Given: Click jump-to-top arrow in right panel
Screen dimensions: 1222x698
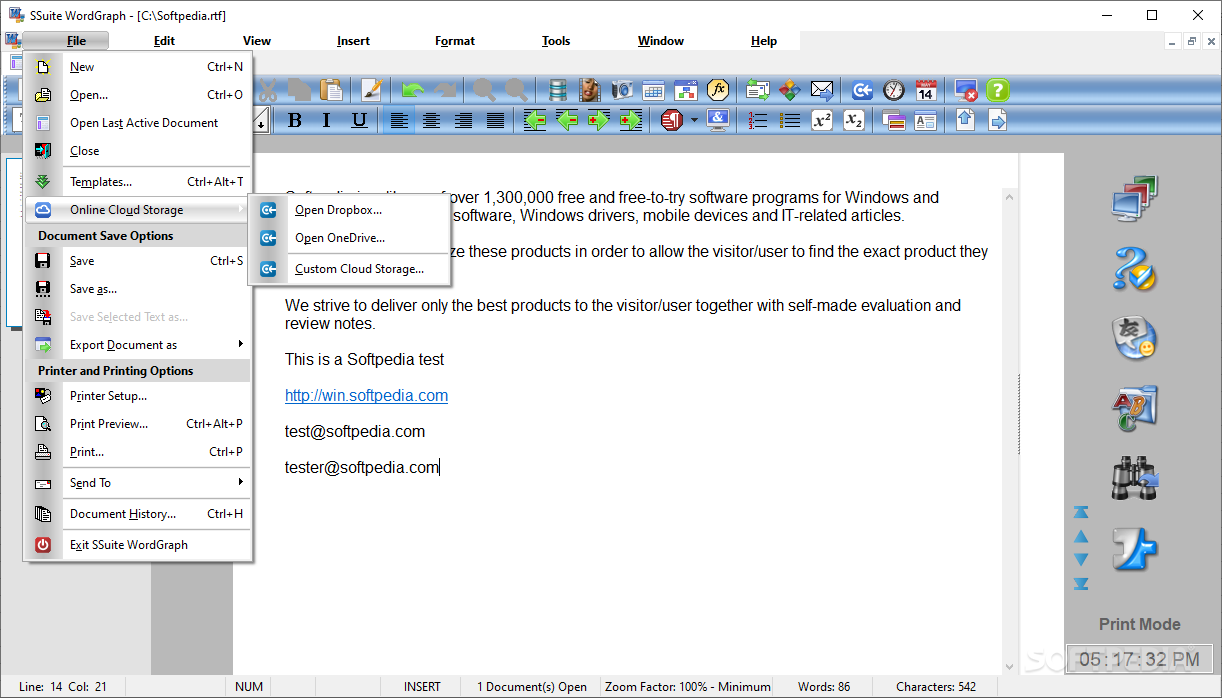Looking at the screenshot, I should (x=1081, y=512).
